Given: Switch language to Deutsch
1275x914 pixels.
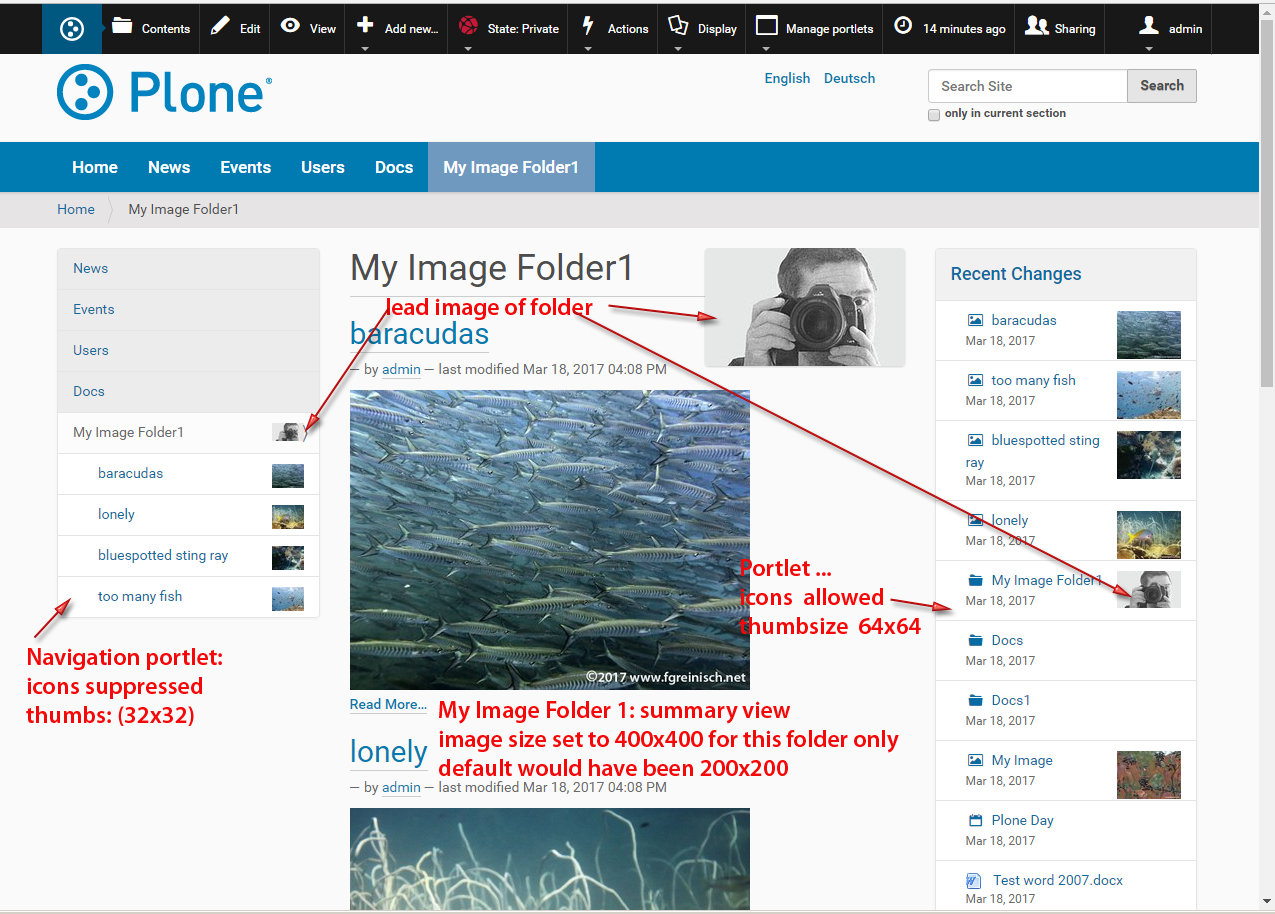Looking at the screenshot, I should pyautogui.click(x=849, y=78).
